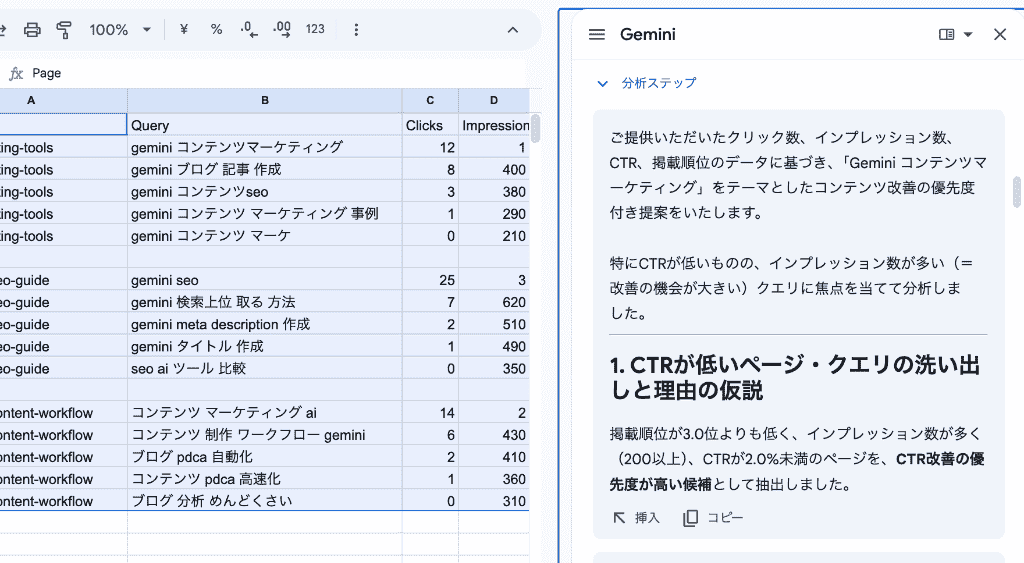Open the Gemini hamburger menu

[597, 35]
